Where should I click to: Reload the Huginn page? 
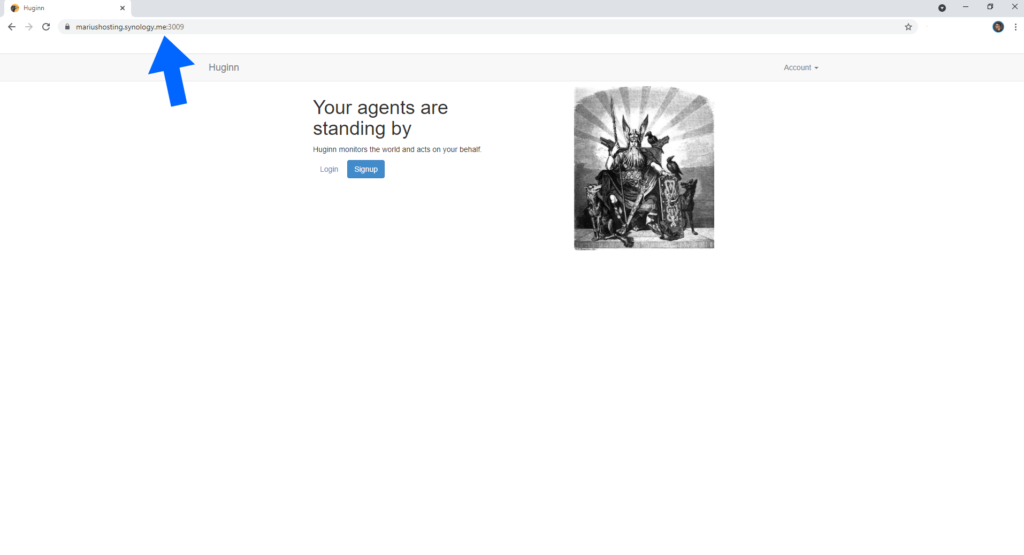tap(46, 27)
